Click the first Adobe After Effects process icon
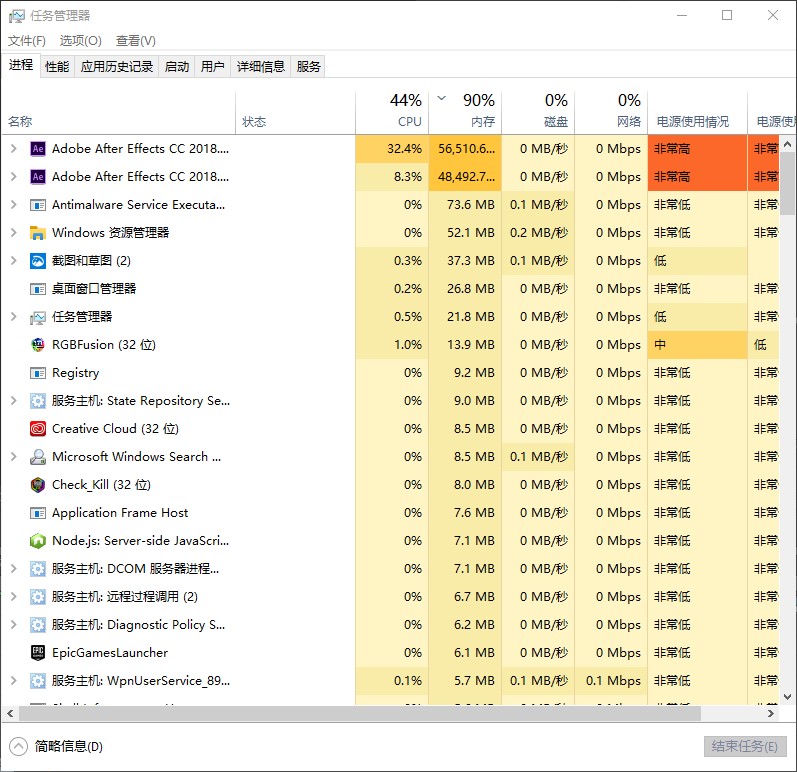Viewport: 797px width, 772px height. pos(38,149)
